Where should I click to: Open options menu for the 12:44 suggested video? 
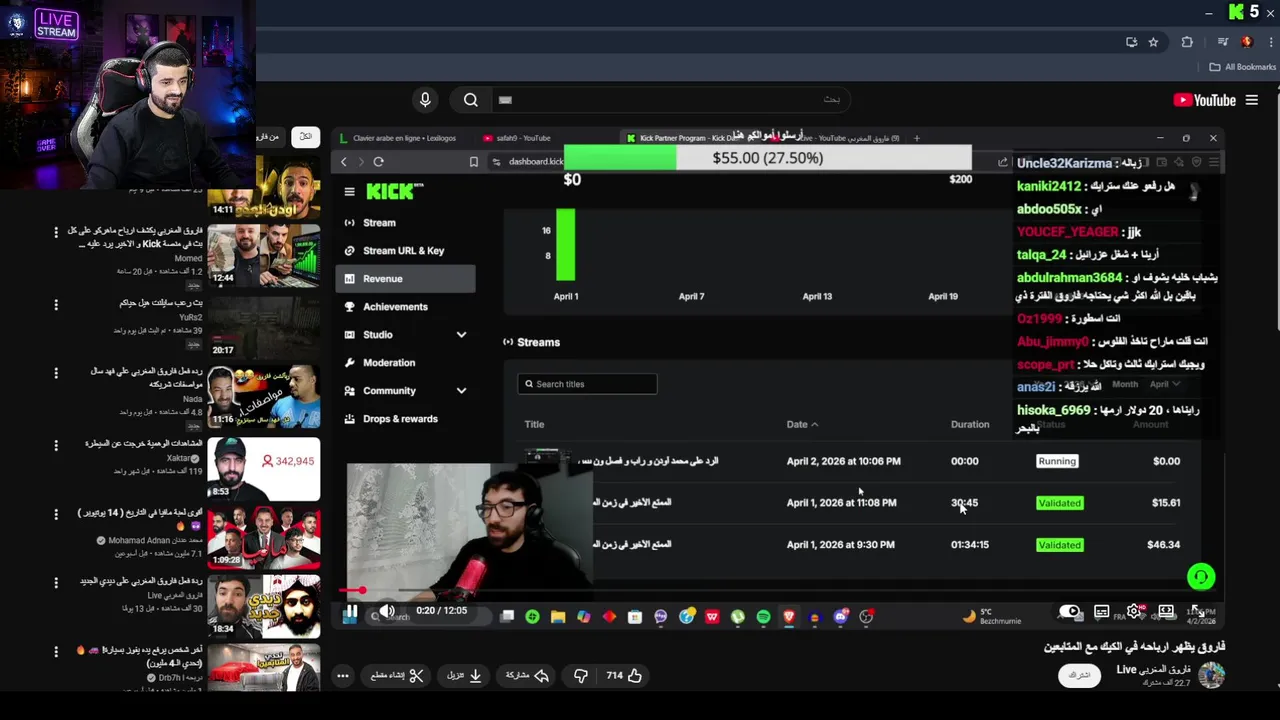pos(56,232)
